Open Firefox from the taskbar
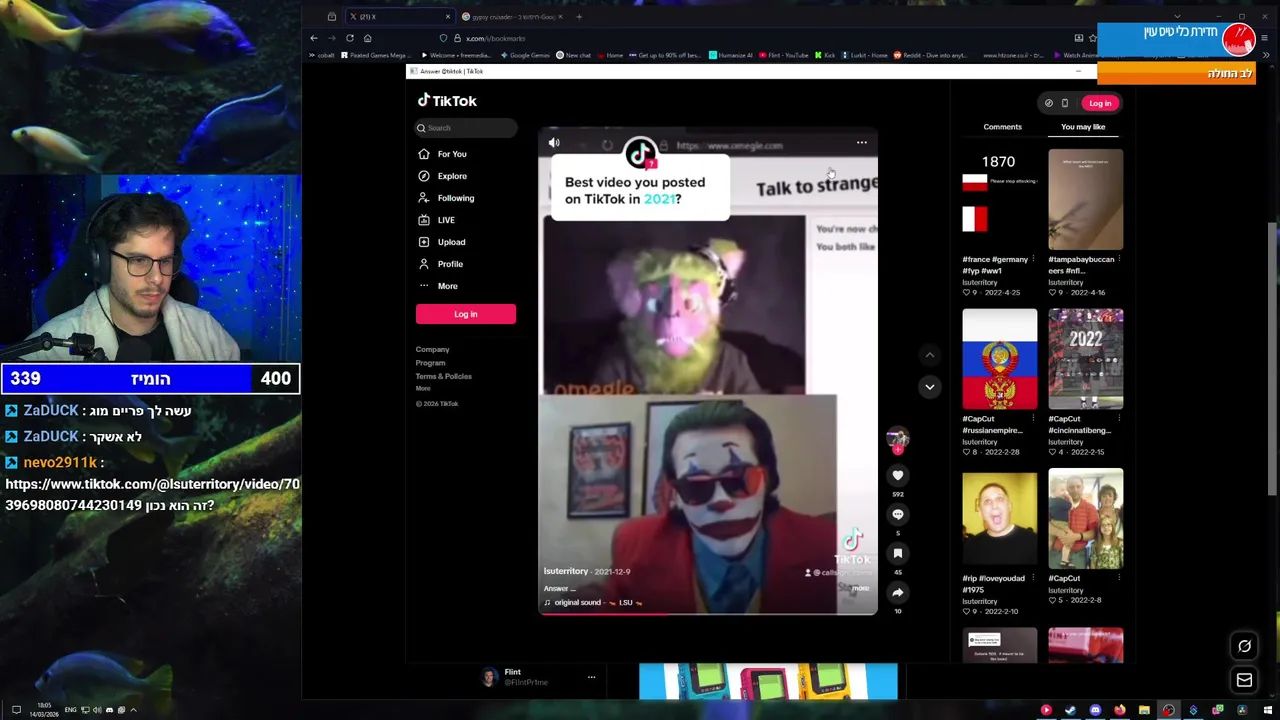The width and height of the screenshot is (1280, 720). tap(1119, 711)
